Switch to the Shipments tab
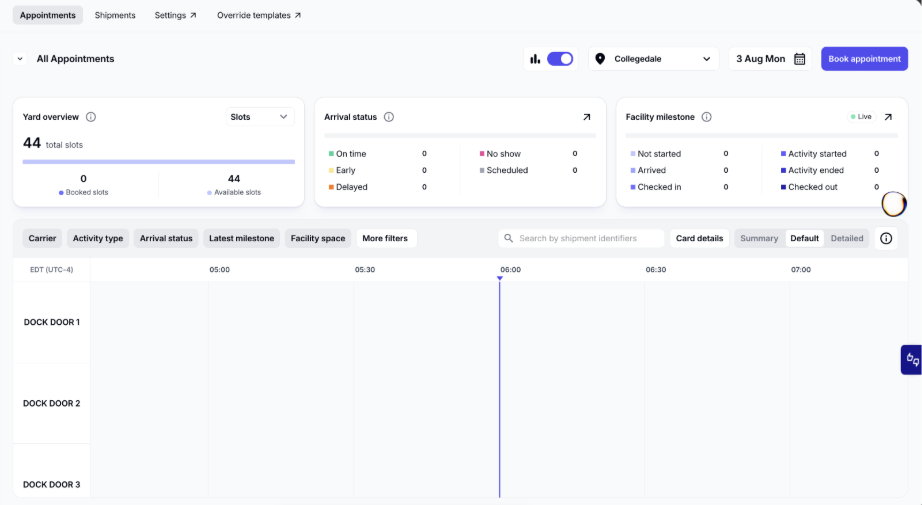The image size is (922, 505). (115, 15)
